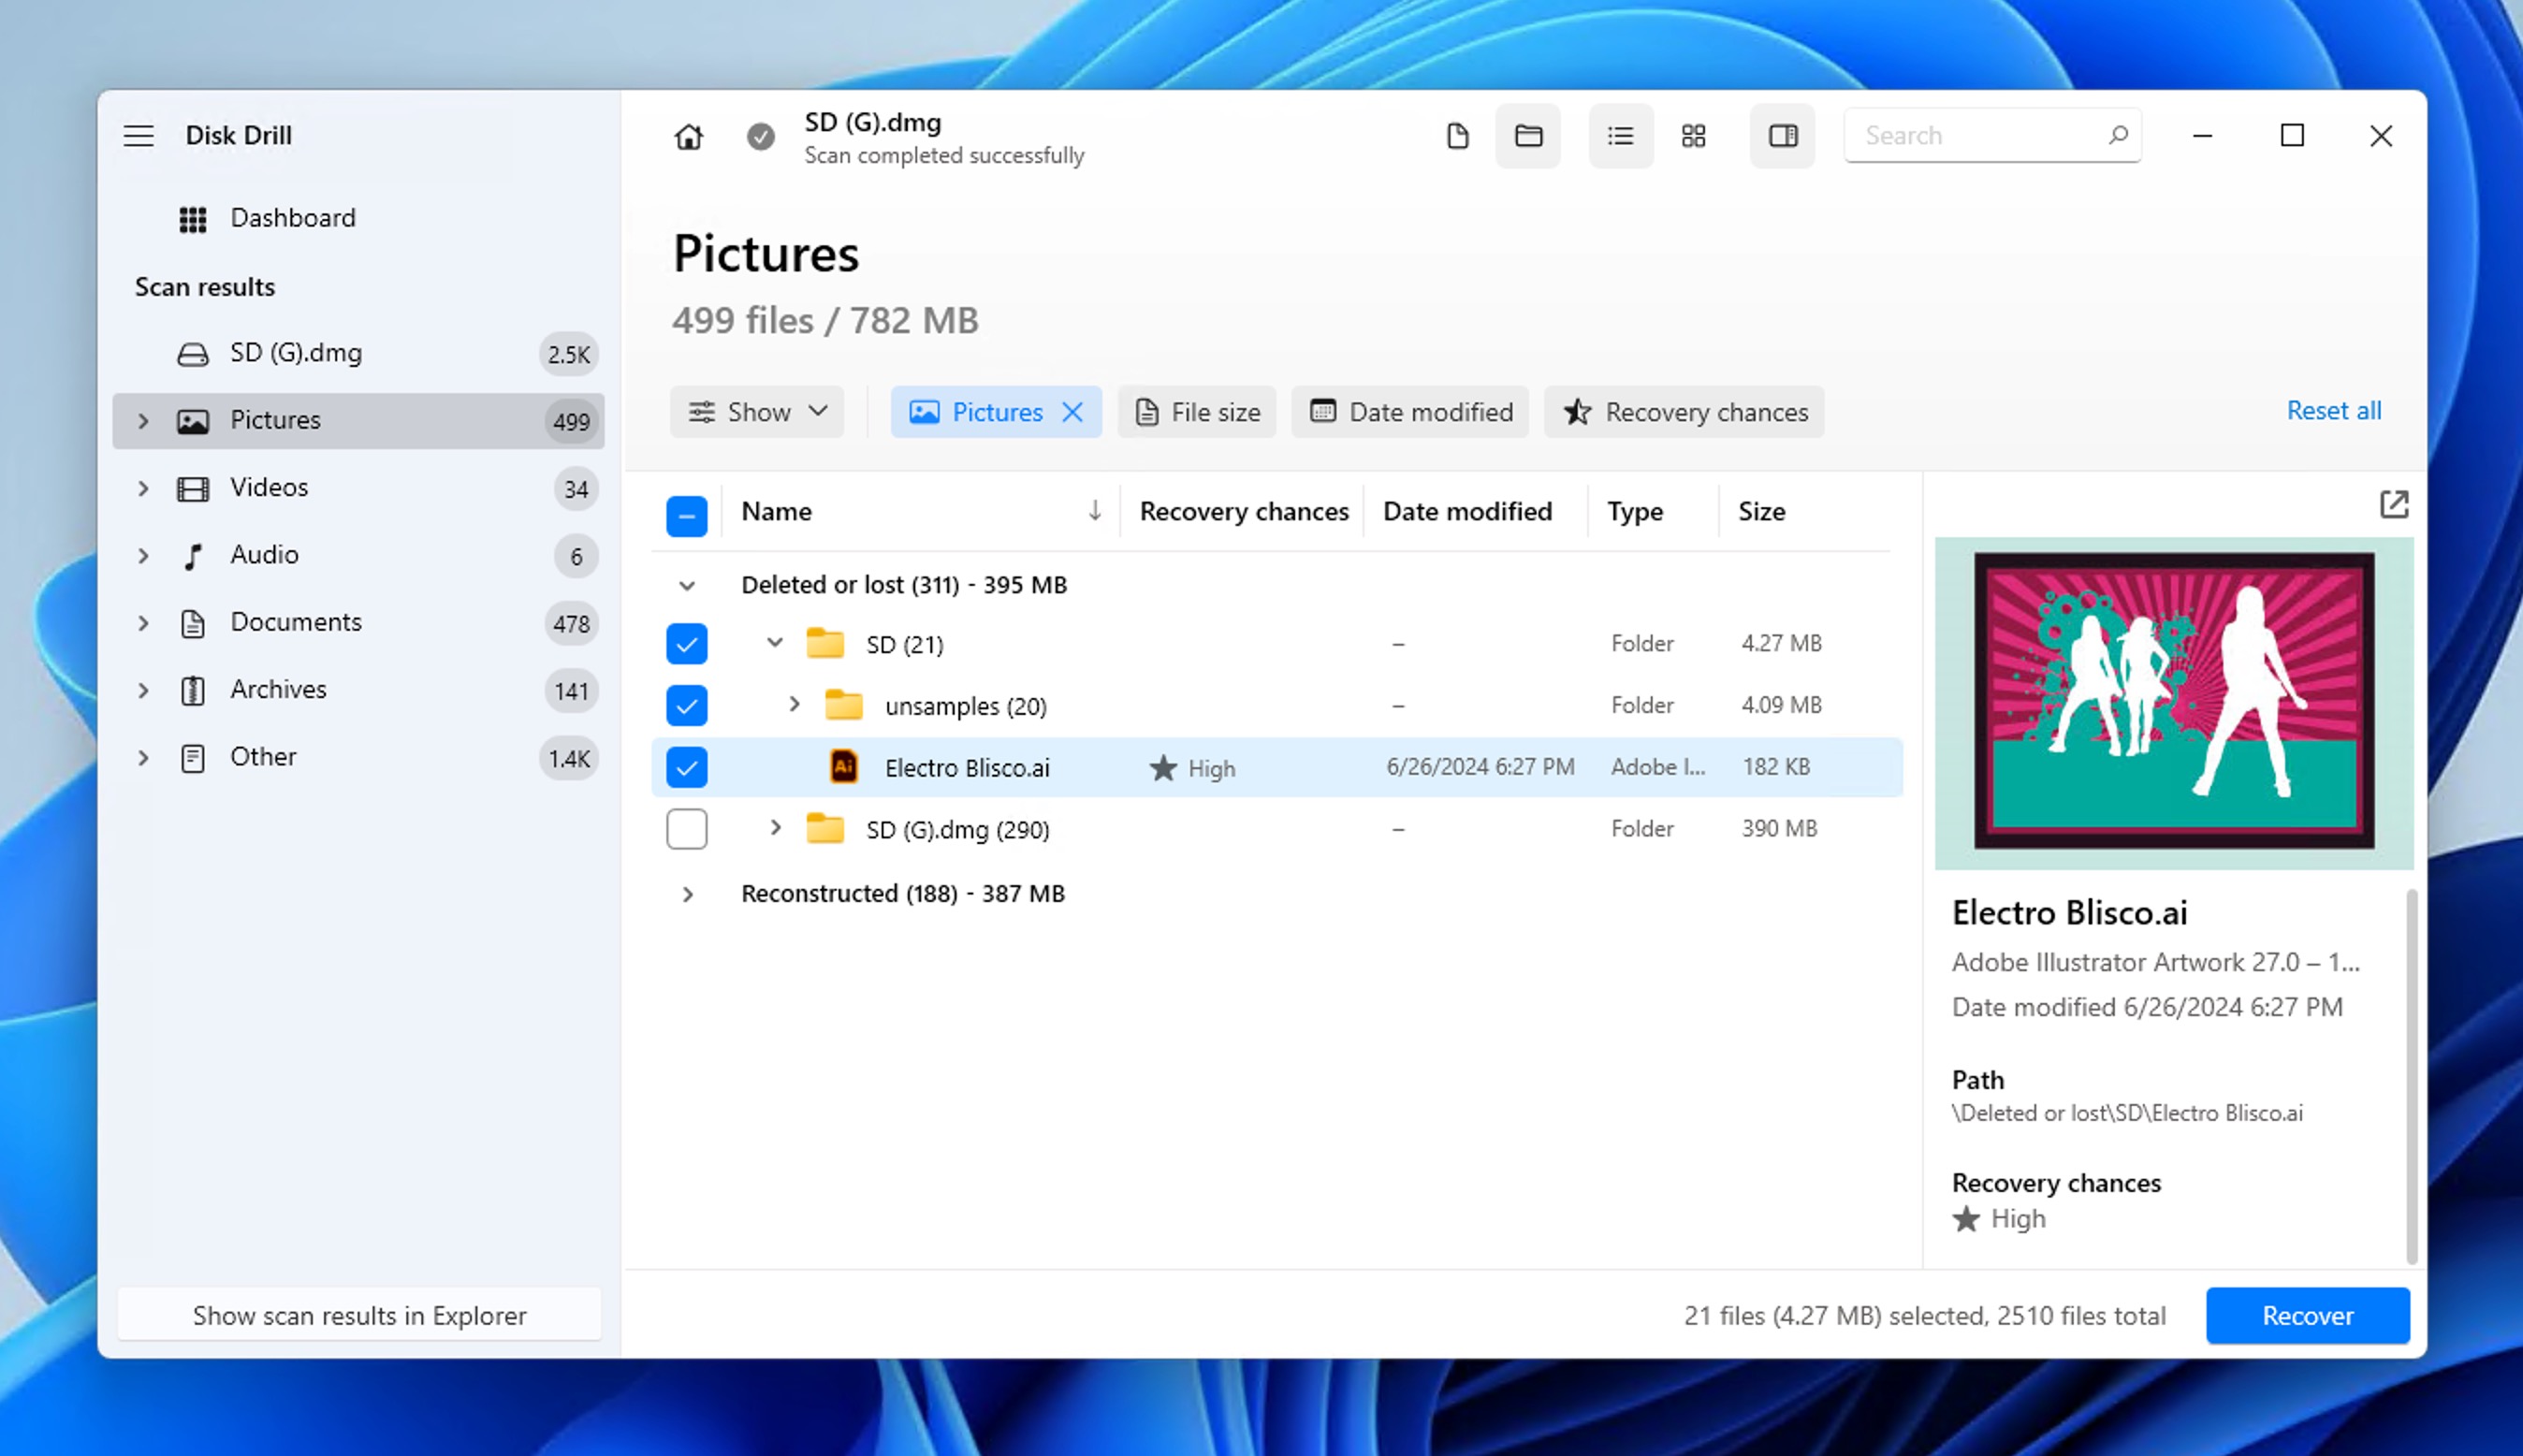This screenshot has width=2523, height=1456.
Task: Click Show scan results in Explorer
Action: 359,1316
